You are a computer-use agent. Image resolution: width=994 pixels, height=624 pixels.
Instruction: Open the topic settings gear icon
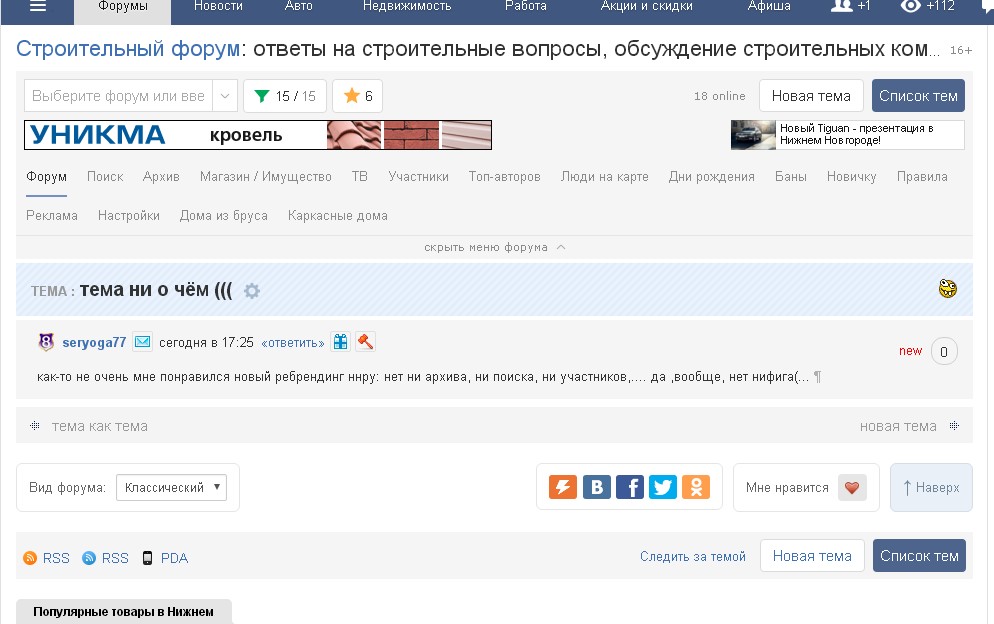tap(253, 291)
